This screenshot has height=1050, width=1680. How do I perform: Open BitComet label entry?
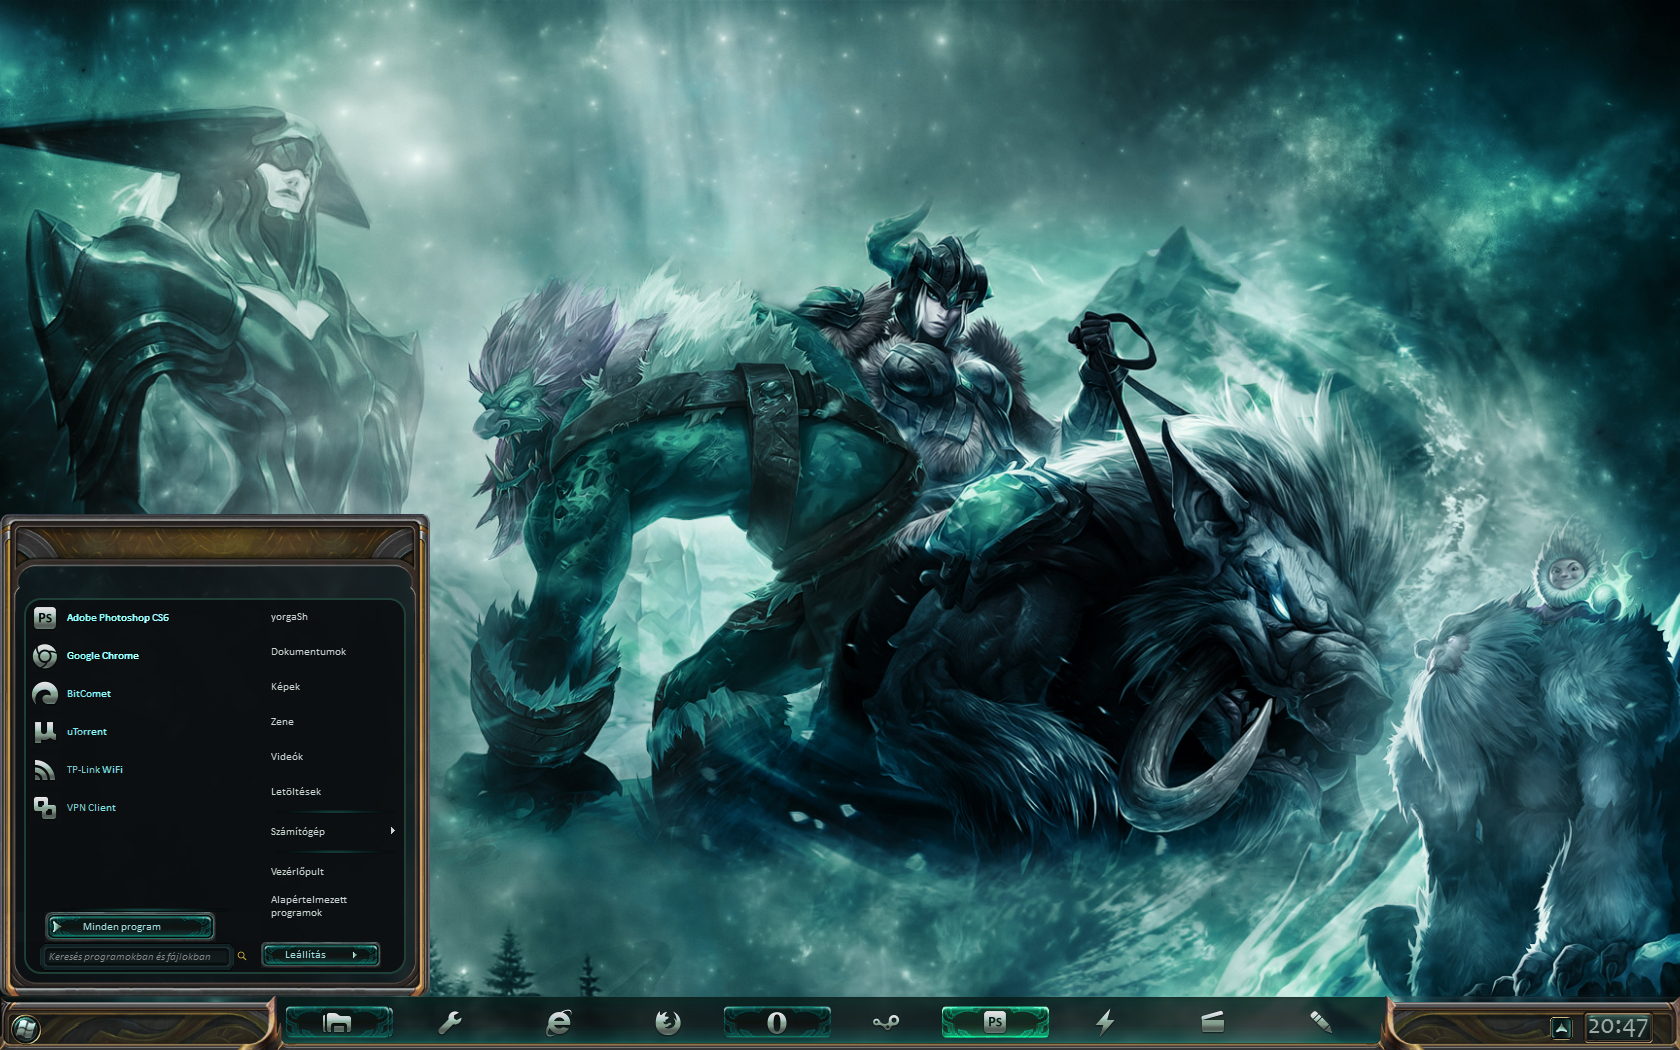[89, 694]
